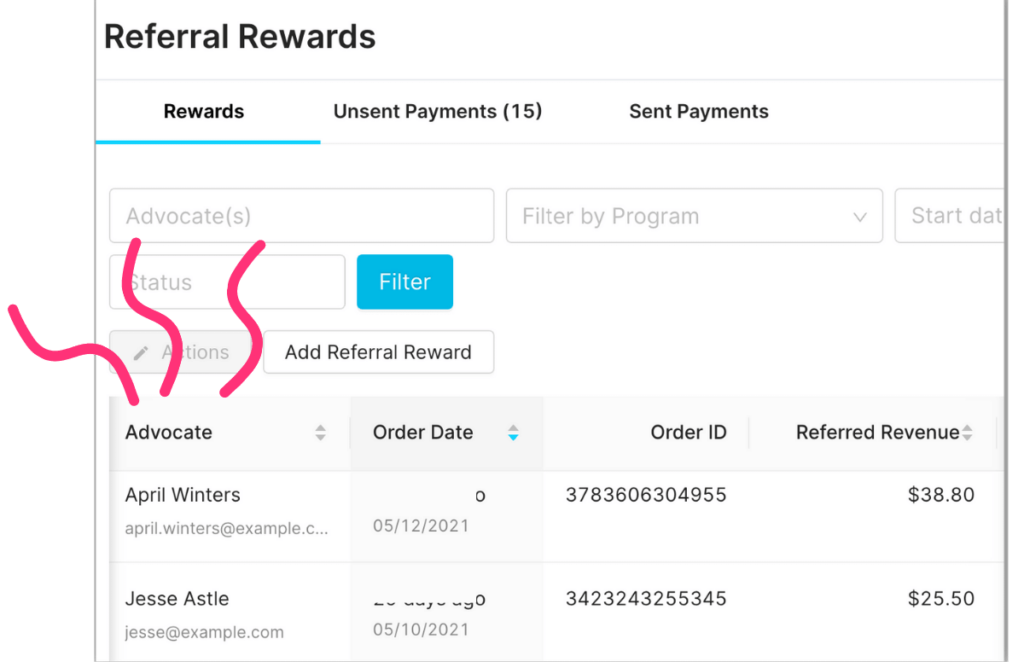Click Add Referral Reward button
This screenshot has height=662, width=1024.
pos(378,353)
